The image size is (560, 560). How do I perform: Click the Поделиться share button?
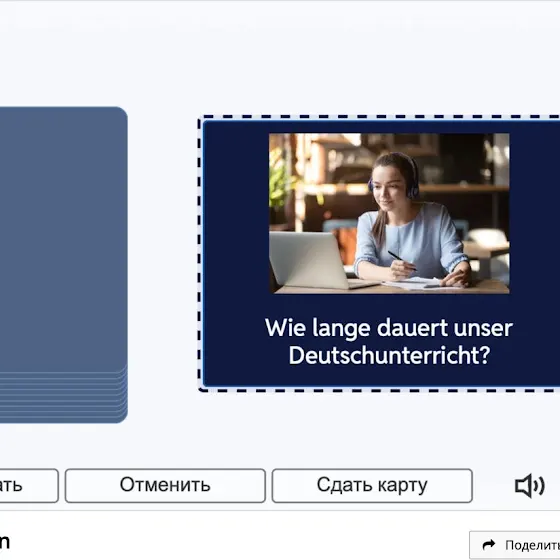(x=515, y=545)
